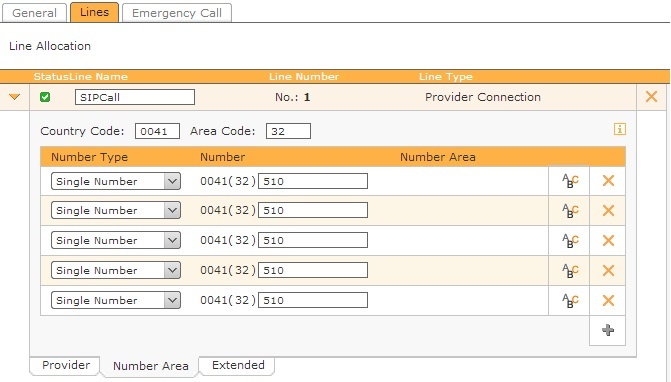
Task: Select the Number Area sub-tab
Action: pyautogui.click(x=151, y=366)
